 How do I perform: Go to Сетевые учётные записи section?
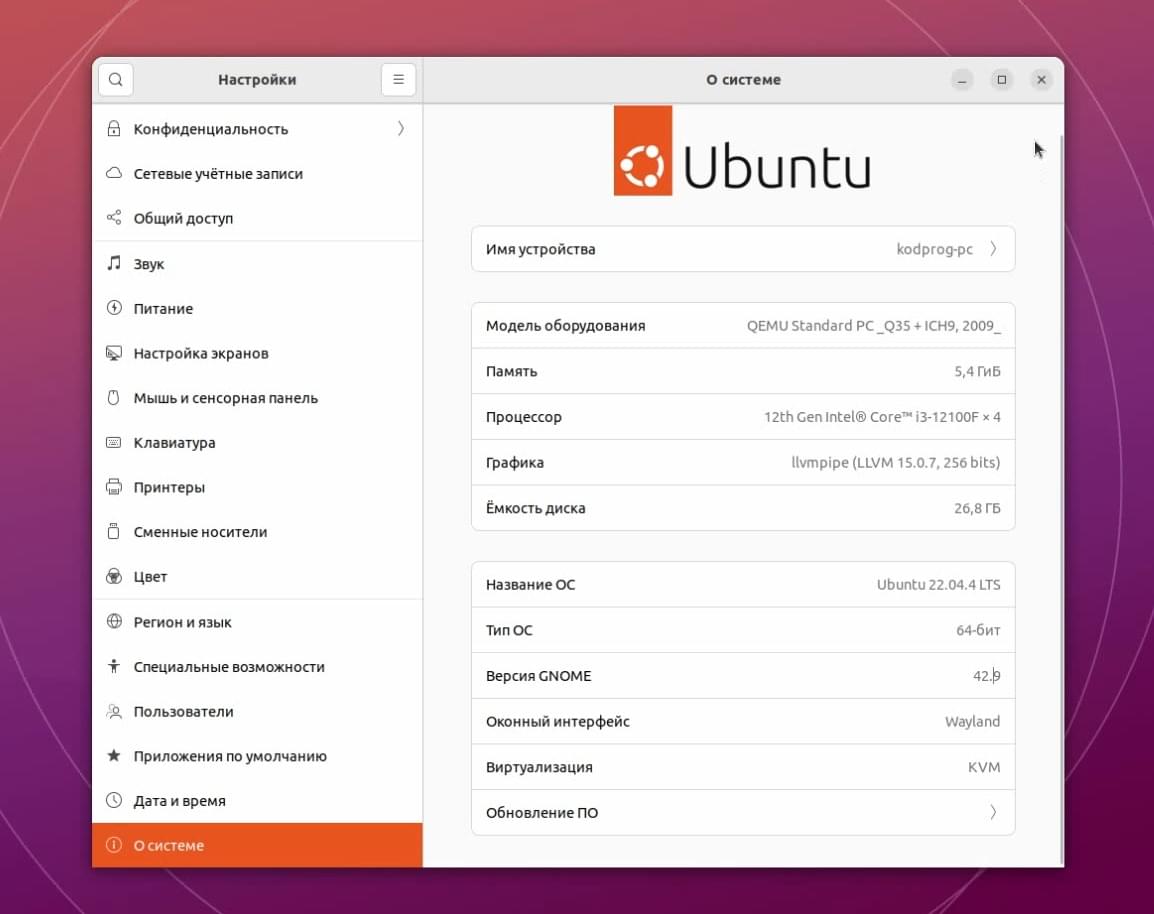click(257, 174)
